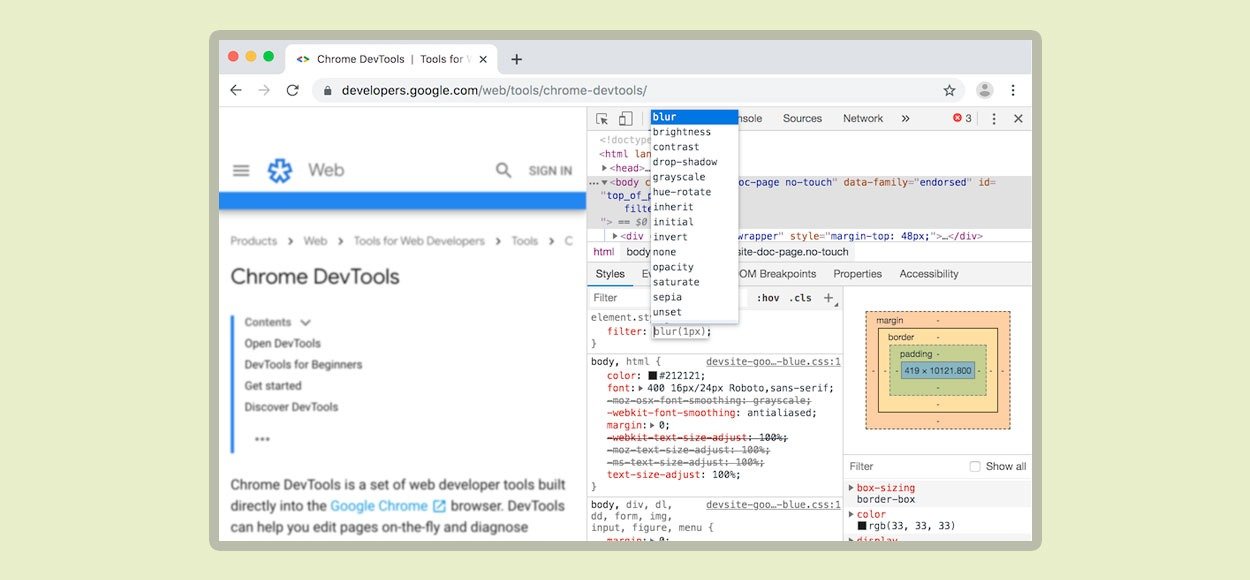The height and width of the screenshot is (580, 1250).
Task: Click the computed styles Filter field
Action: point(905,466)
